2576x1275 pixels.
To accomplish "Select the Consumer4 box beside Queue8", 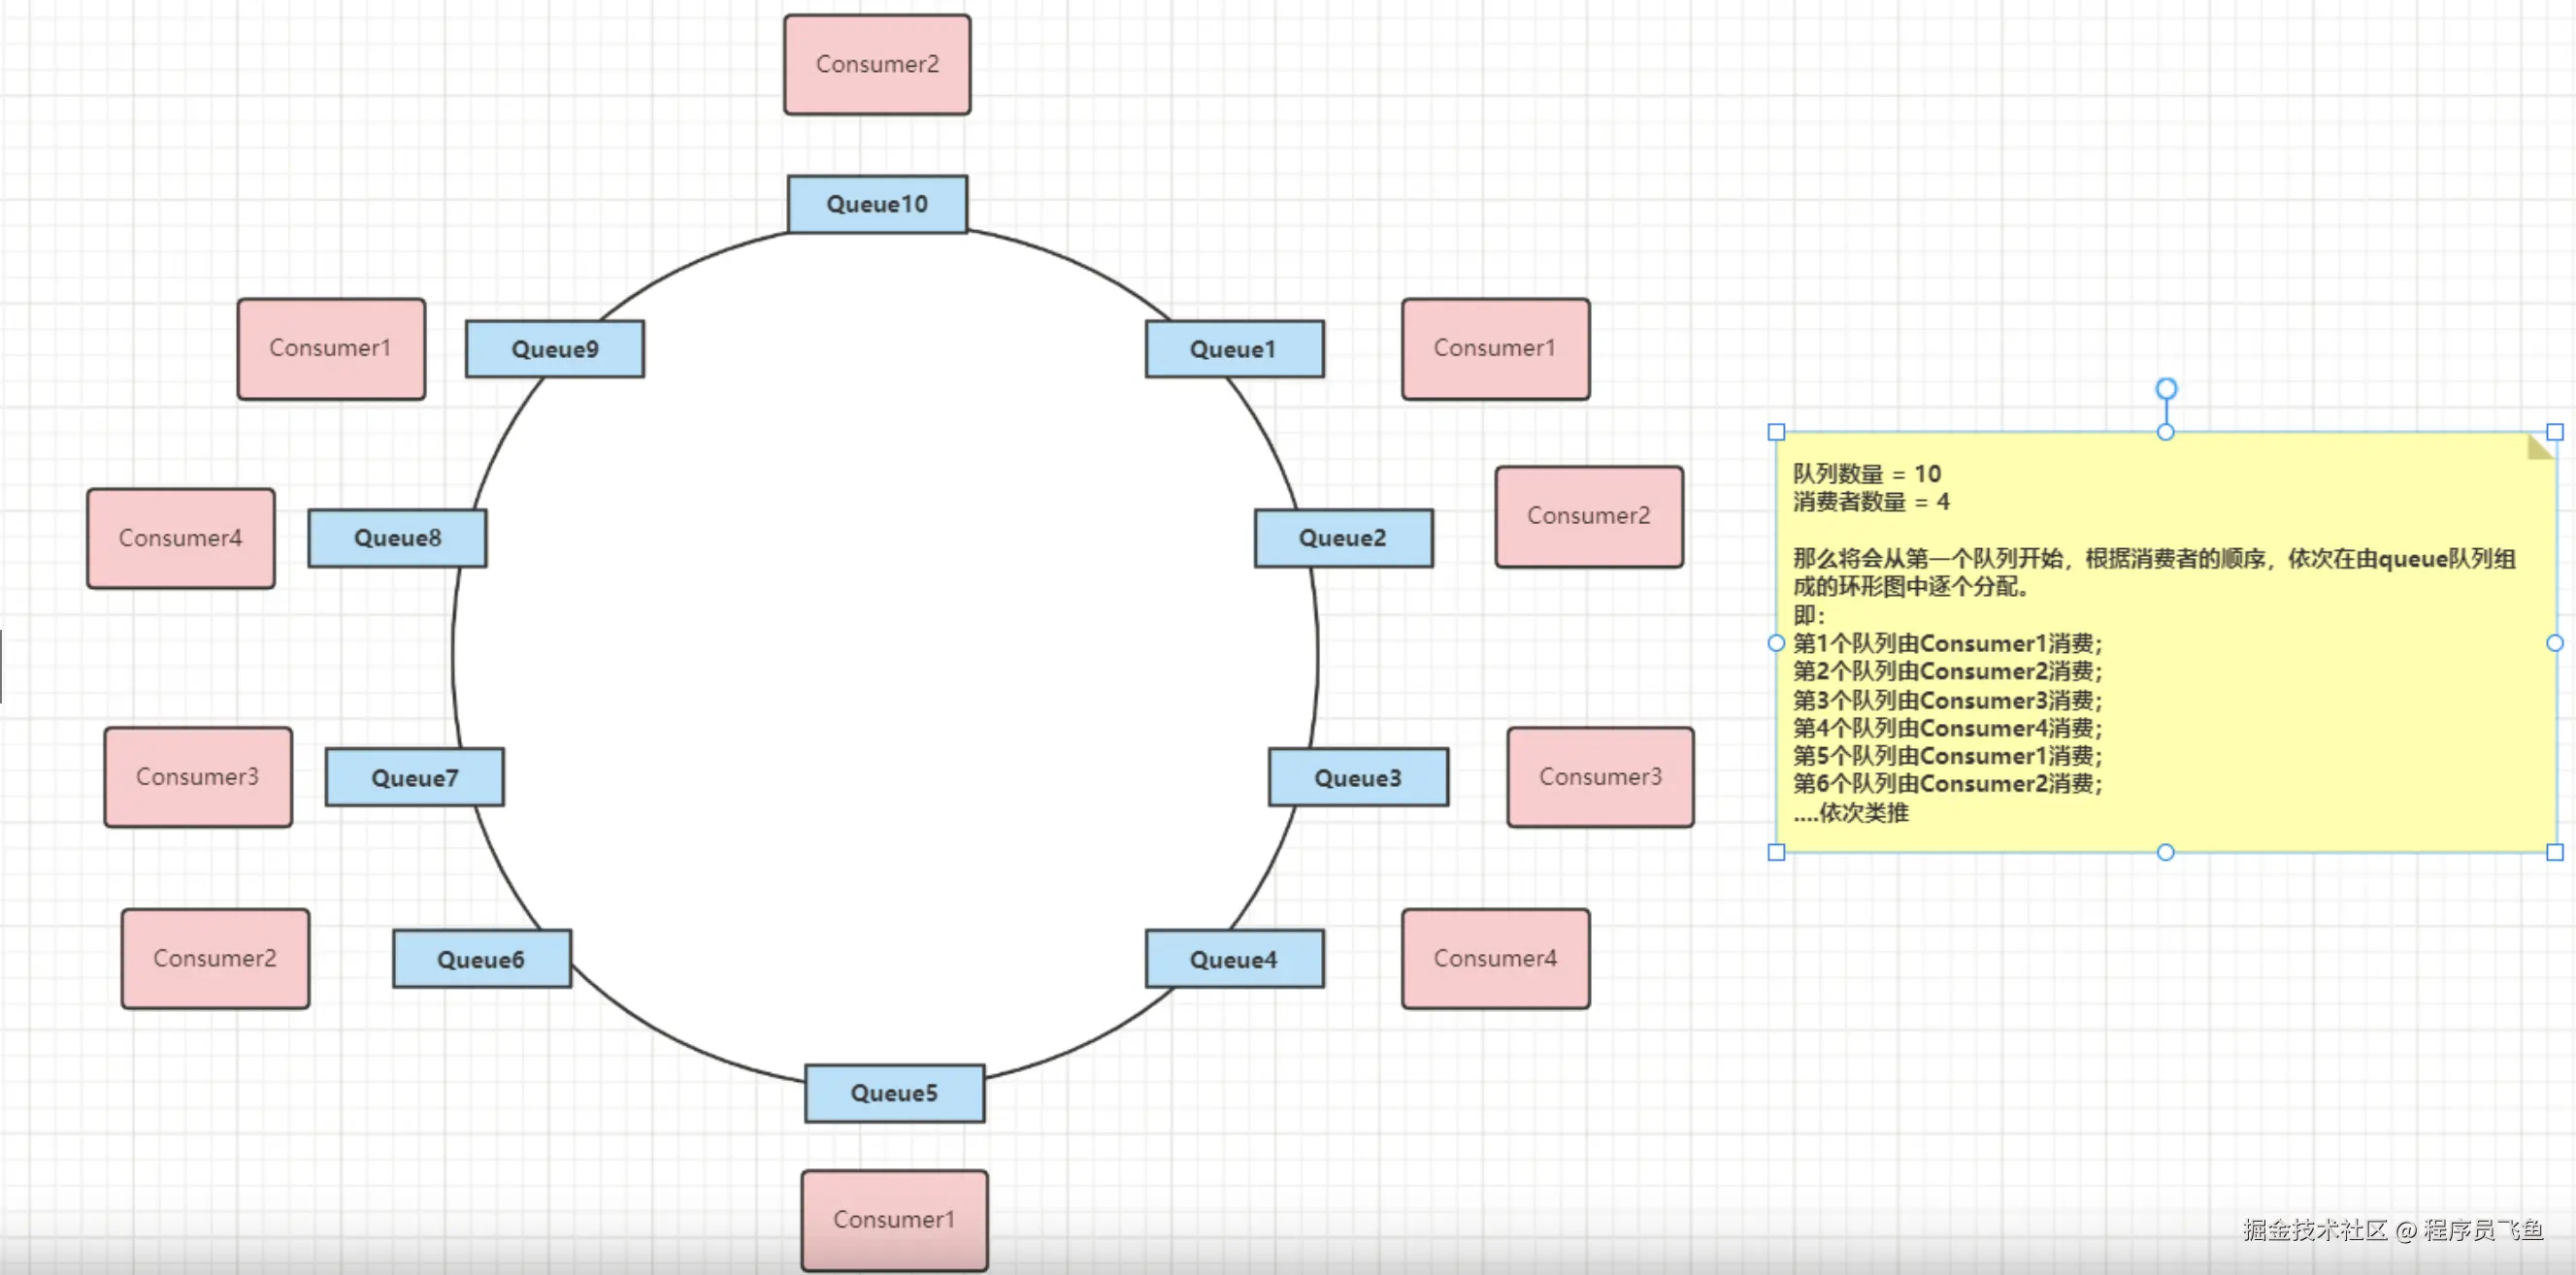I will [x=180, y=538].
